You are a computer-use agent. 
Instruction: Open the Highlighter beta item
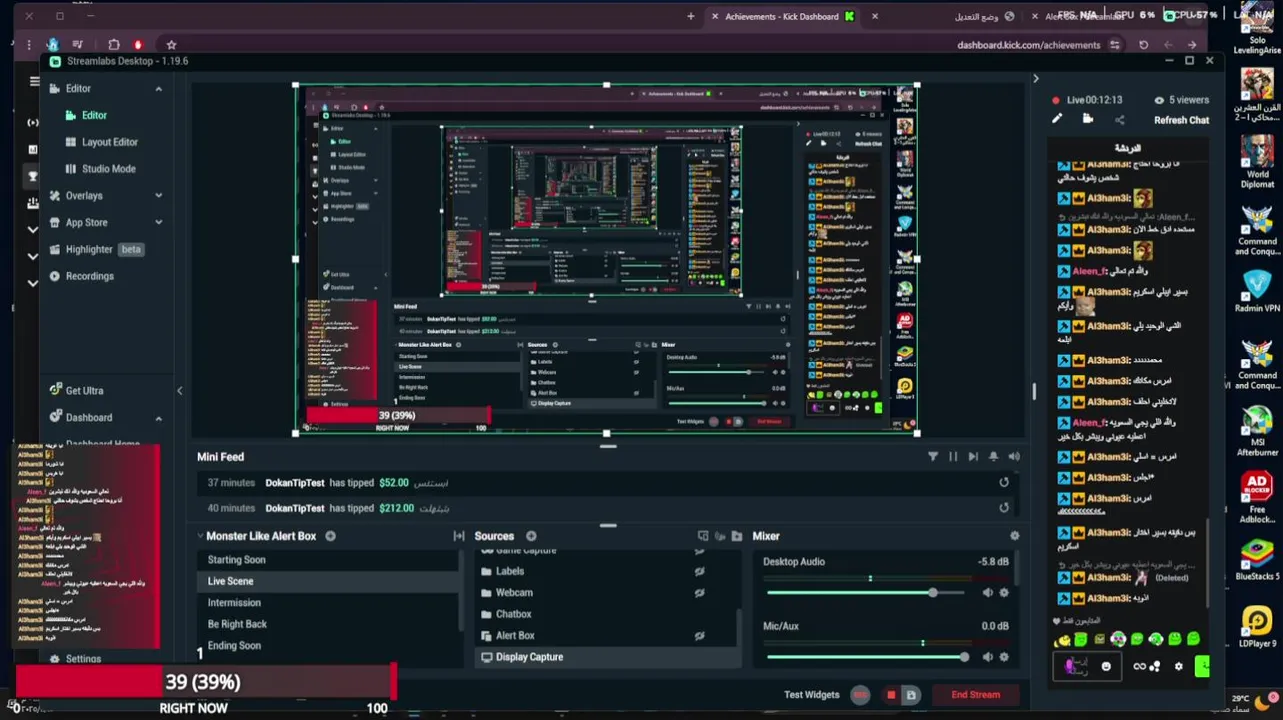pos(97,250)
